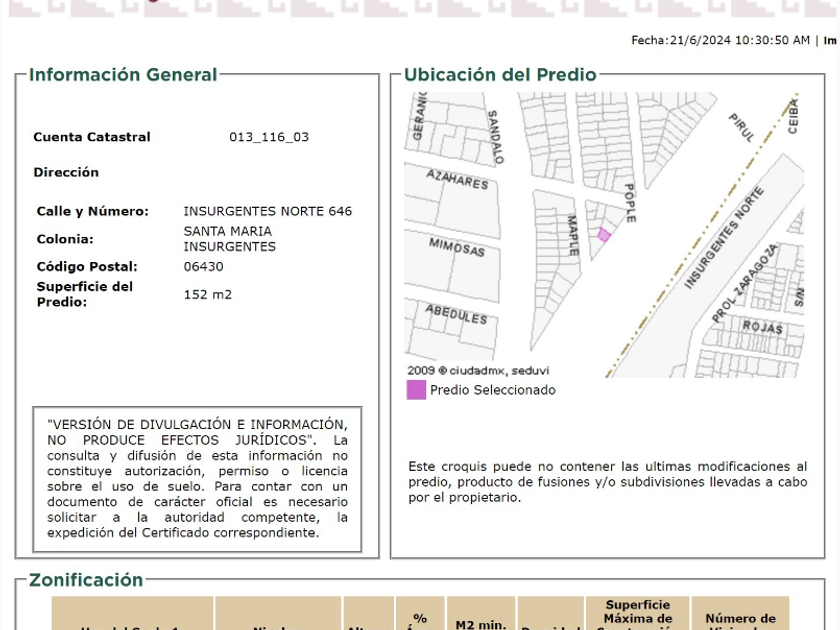Screen dimensions: 840x630
Task: Click the Código Postal label
Action: click(87, 266)
